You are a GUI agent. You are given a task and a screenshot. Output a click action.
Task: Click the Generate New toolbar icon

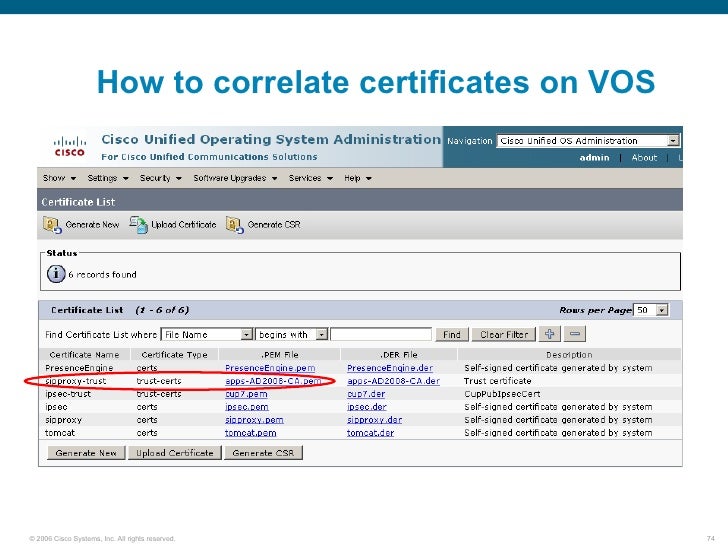point(52,225)
